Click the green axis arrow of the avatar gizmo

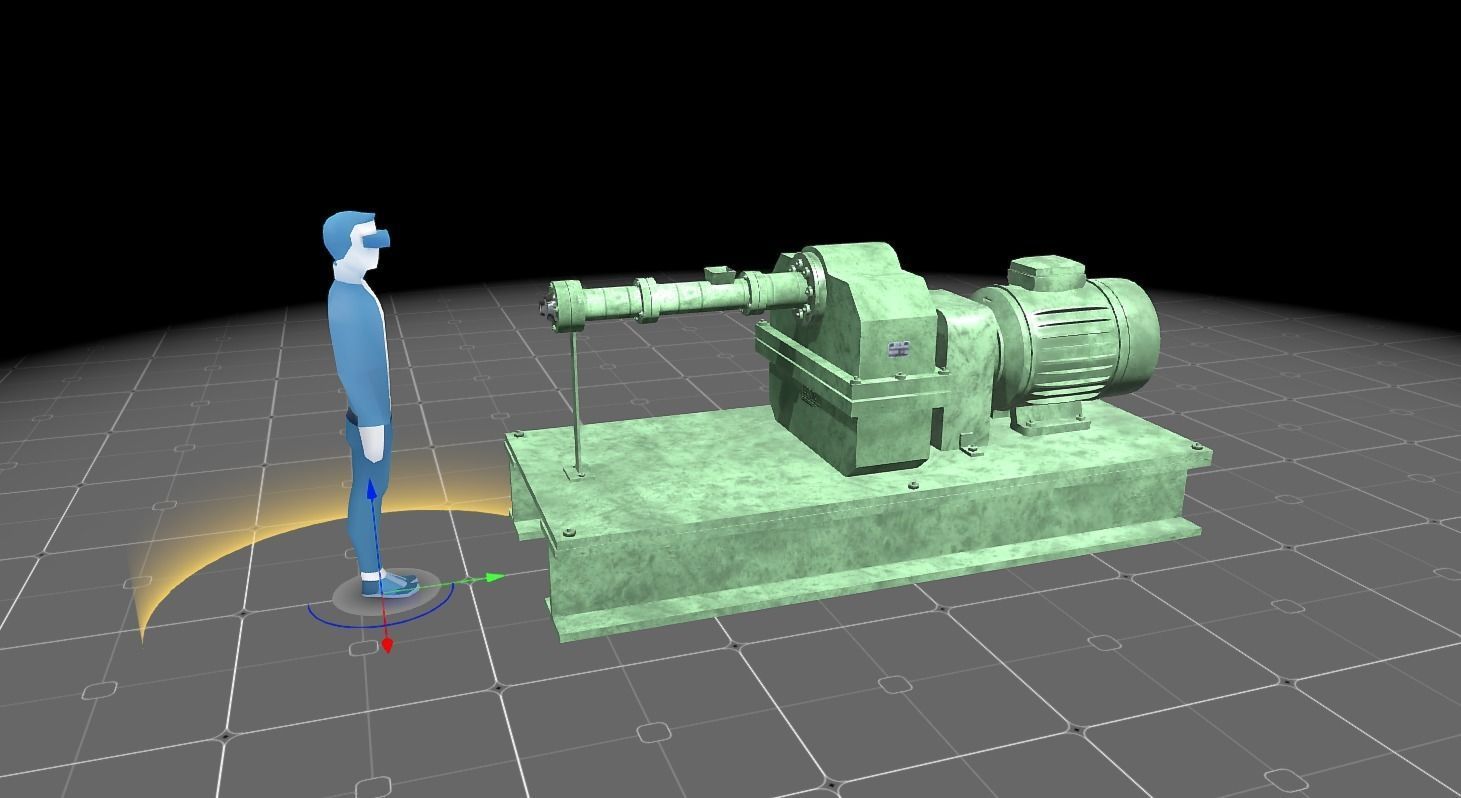click(494, 577)
